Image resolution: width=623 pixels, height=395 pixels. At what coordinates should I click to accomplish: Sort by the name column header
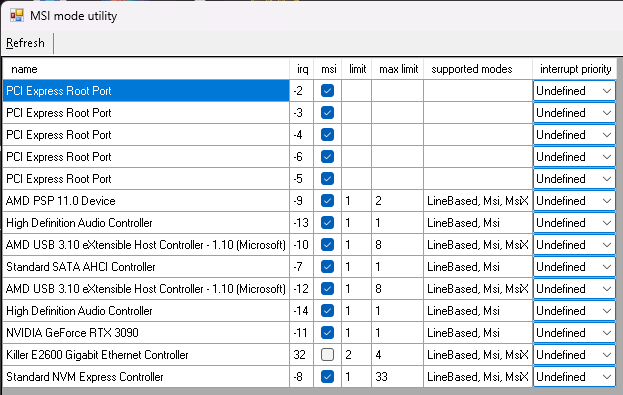point(146,69)
